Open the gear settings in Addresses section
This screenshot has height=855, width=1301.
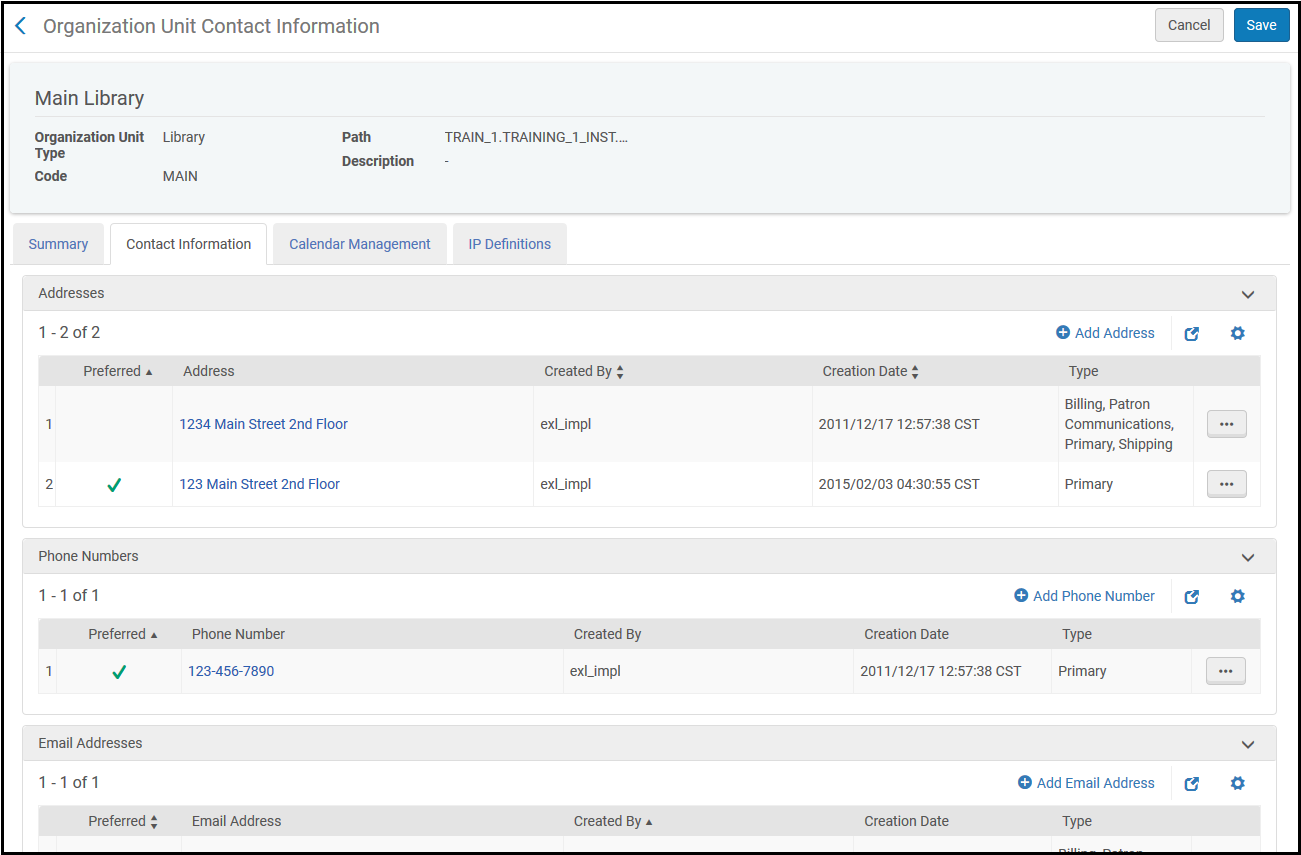pos(1238,334)
